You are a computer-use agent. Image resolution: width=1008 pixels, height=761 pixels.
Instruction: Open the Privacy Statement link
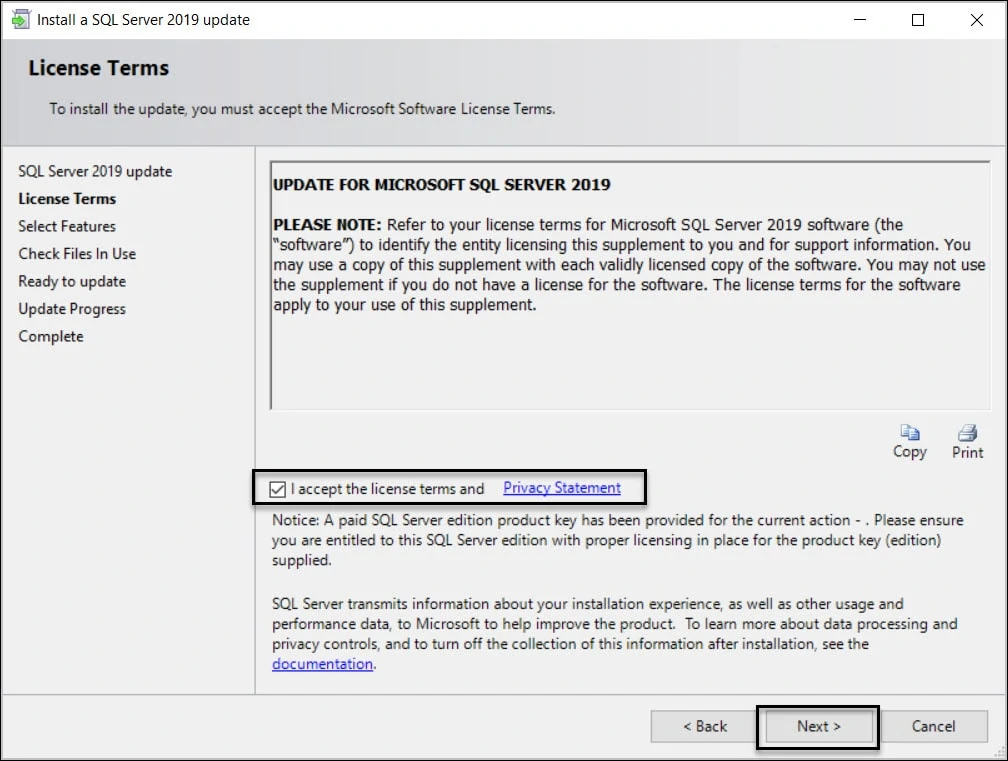coord(562,488)
